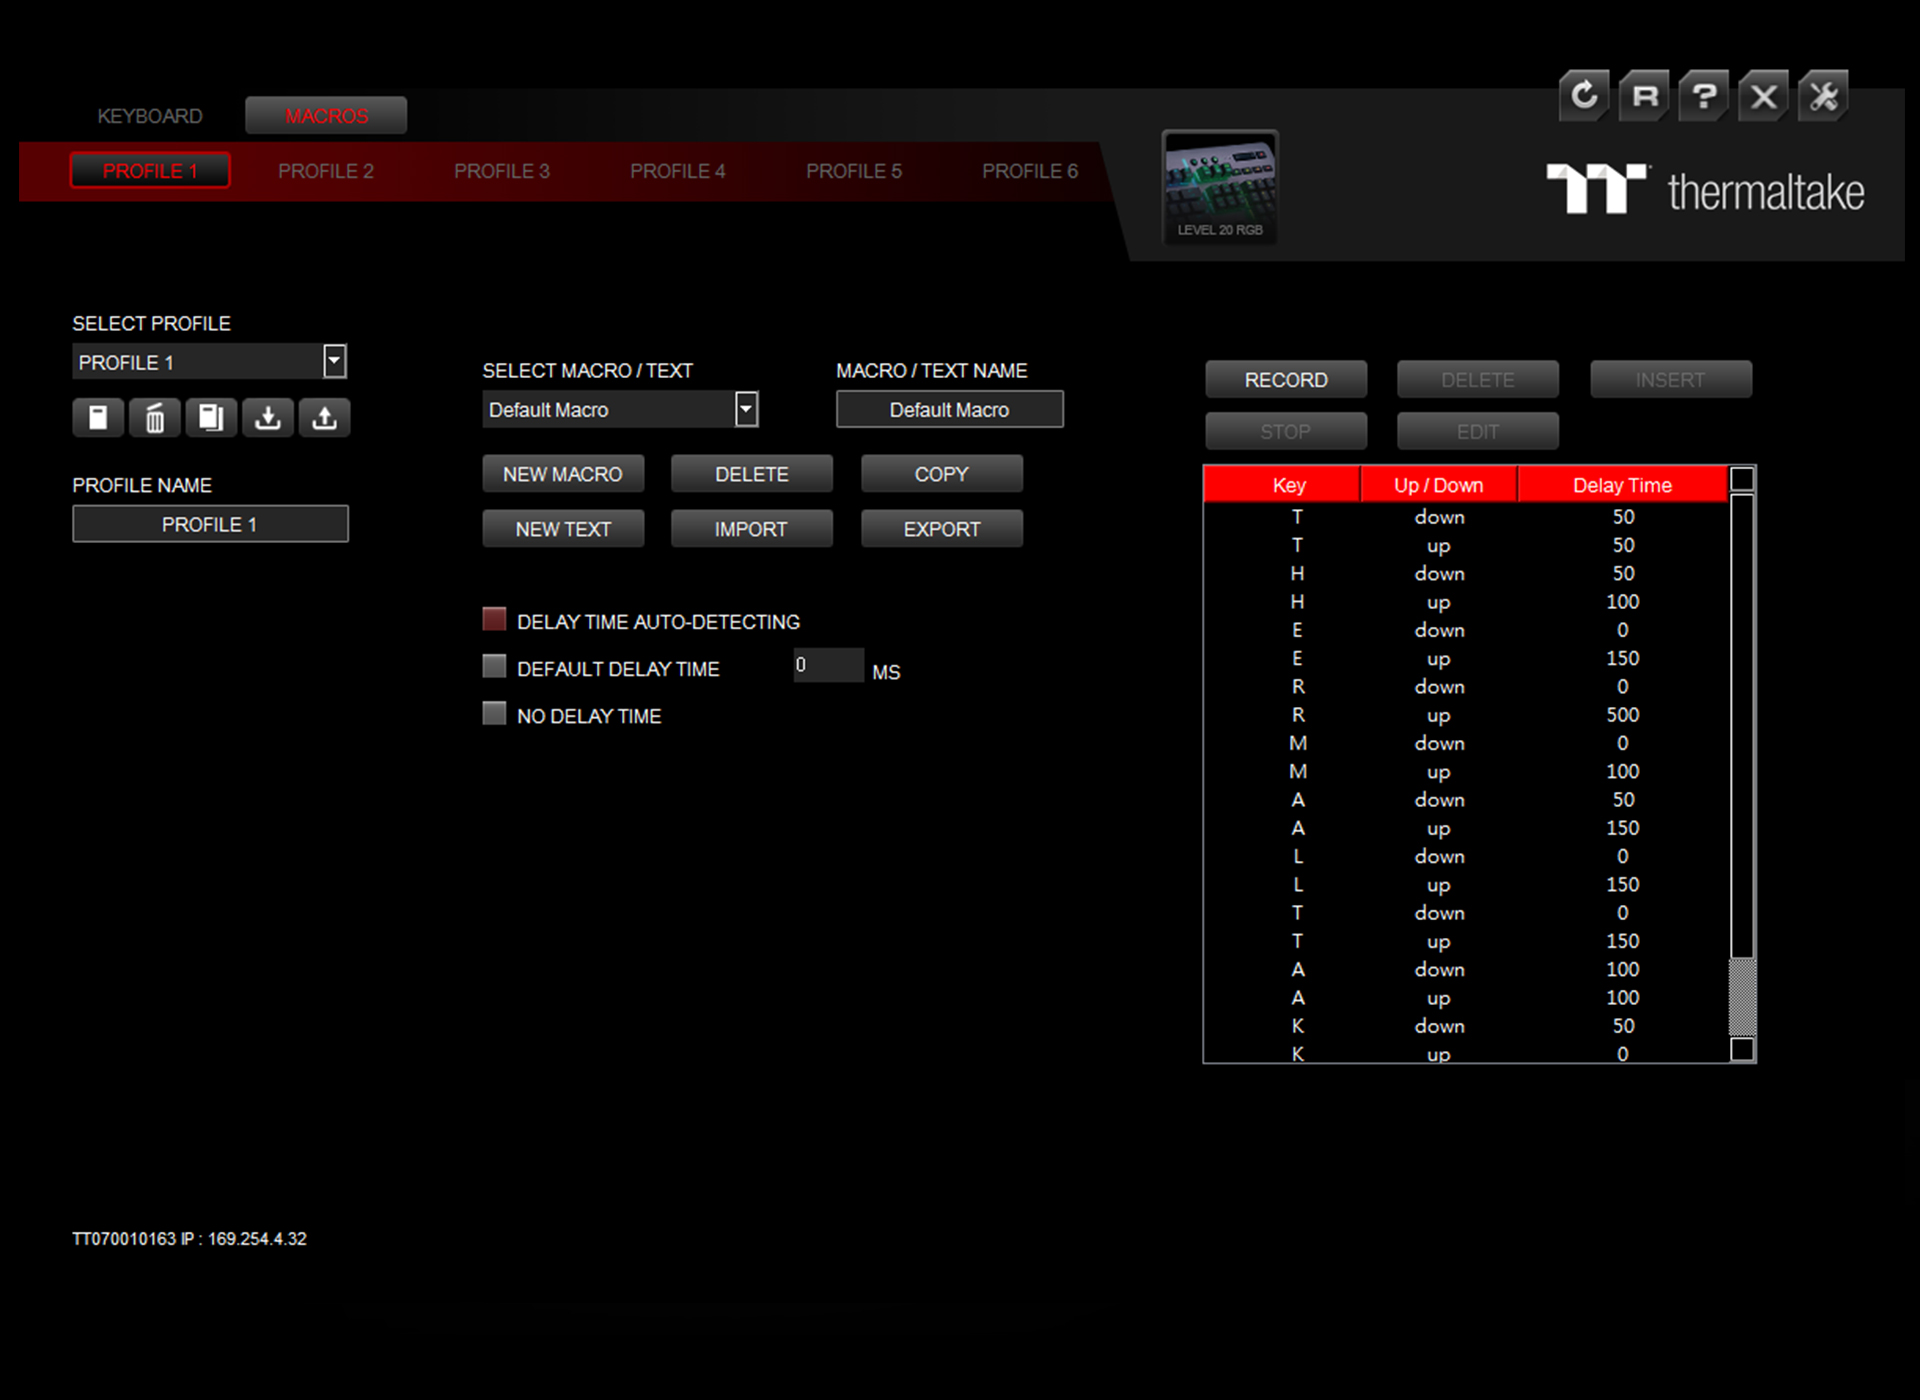This screenshot has width=1920, height=1400.
Task: Open help with the question mark icon
Action: tap(1704, 96)
